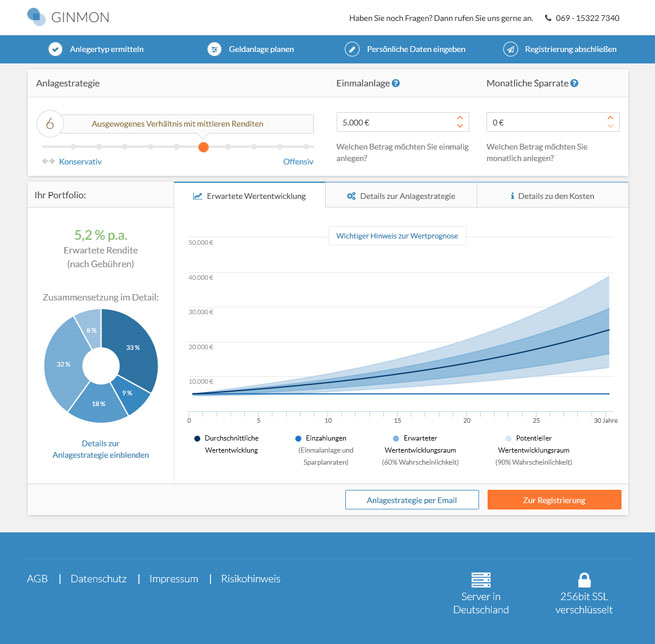
Task: Open the AGB footer link
Action: pos(37,579)
